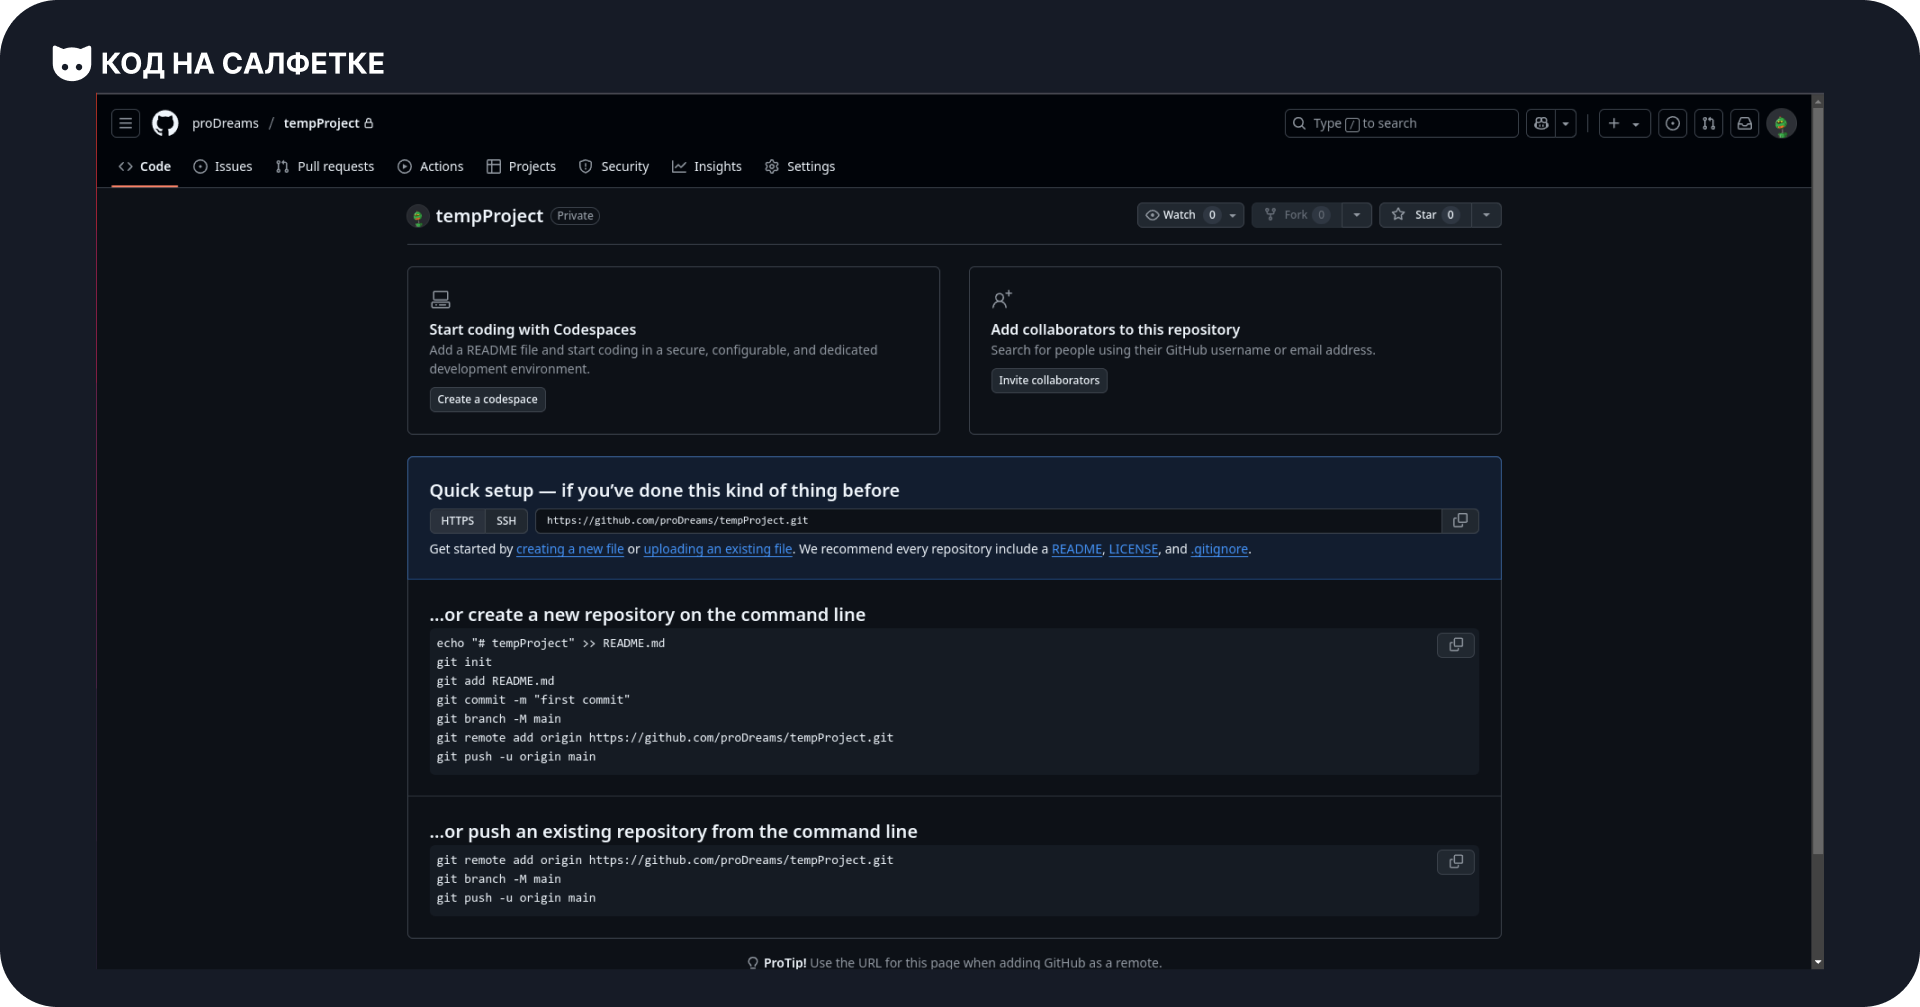Screen dimensions: 1920x1007
Task: Click 'Add collaborators to this repository' heading
Action: 1115,330
